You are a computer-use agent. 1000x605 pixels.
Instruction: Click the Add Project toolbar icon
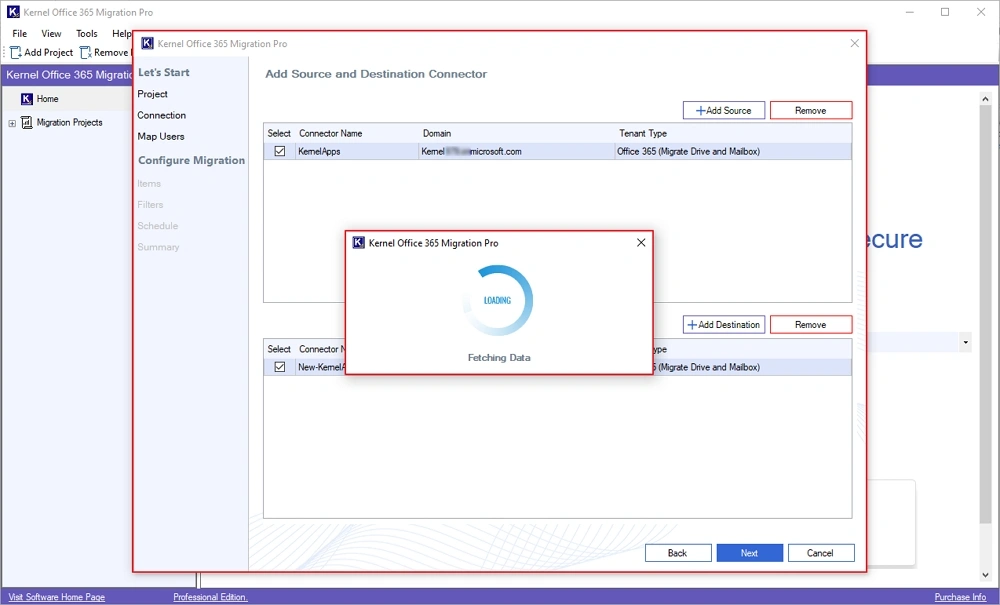pos(16,53)
